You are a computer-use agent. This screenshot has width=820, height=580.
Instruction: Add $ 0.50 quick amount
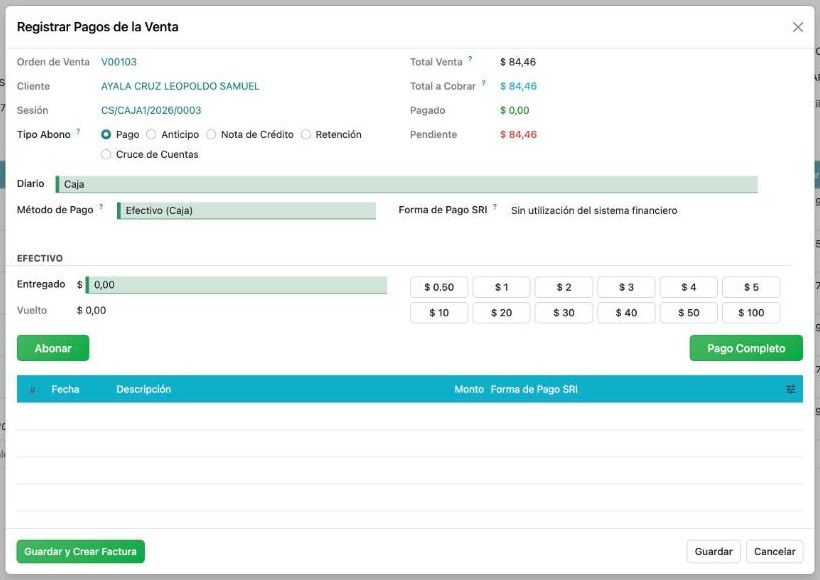pyautogui.click(x=439, y=287)
